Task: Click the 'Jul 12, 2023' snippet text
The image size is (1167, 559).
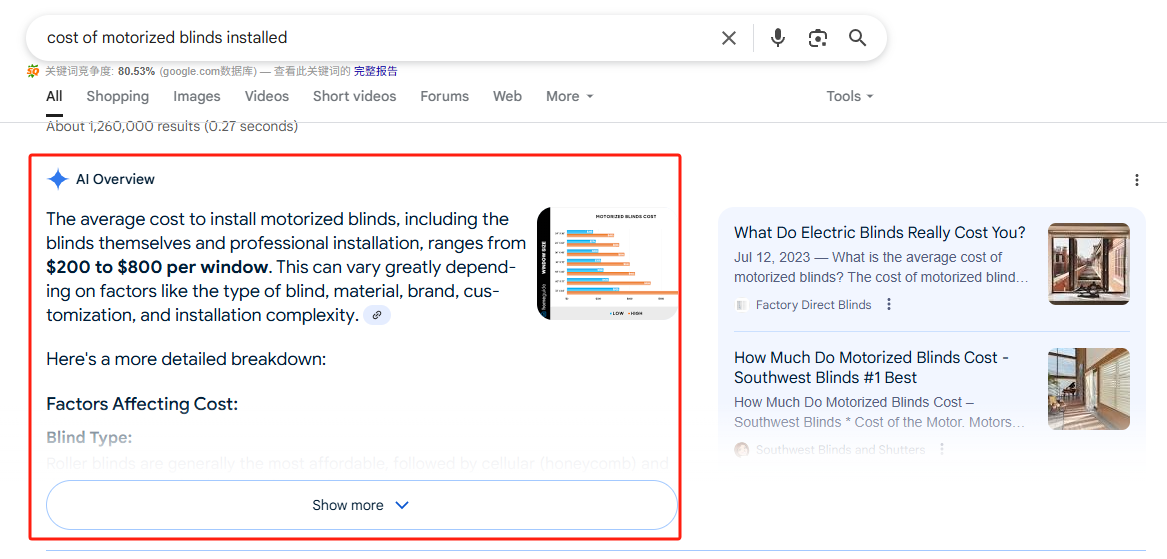Action: [772, 258]
